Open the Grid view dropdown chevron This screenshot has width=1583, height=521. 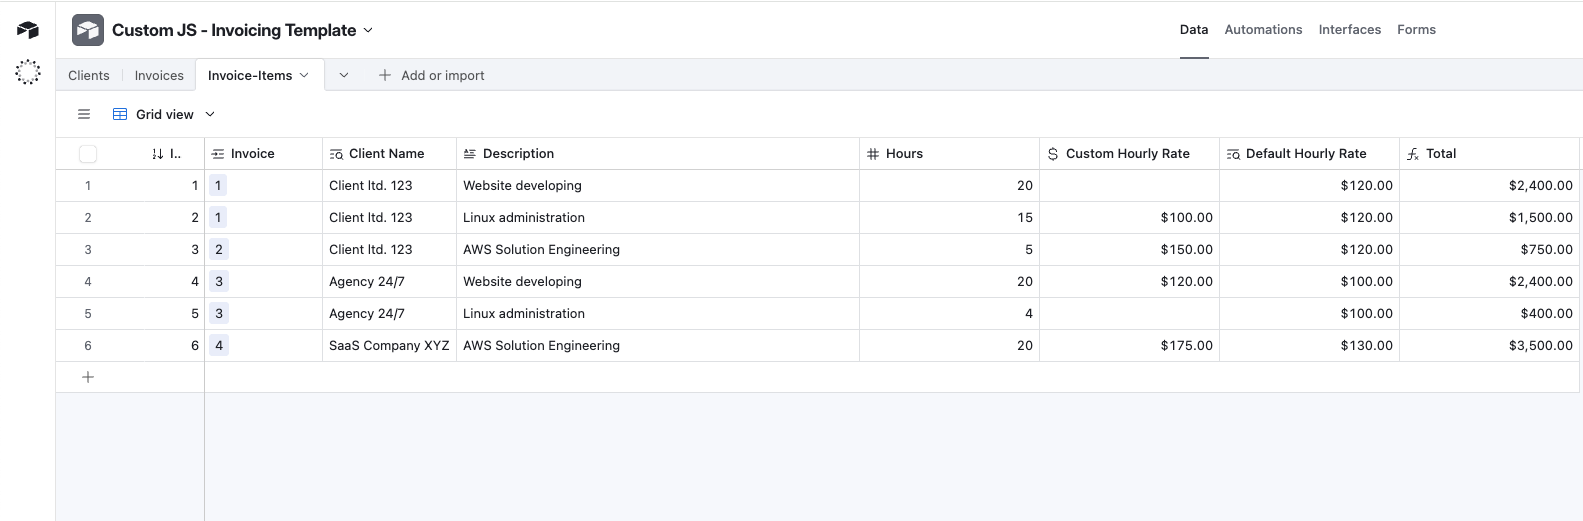pos(210,114)
